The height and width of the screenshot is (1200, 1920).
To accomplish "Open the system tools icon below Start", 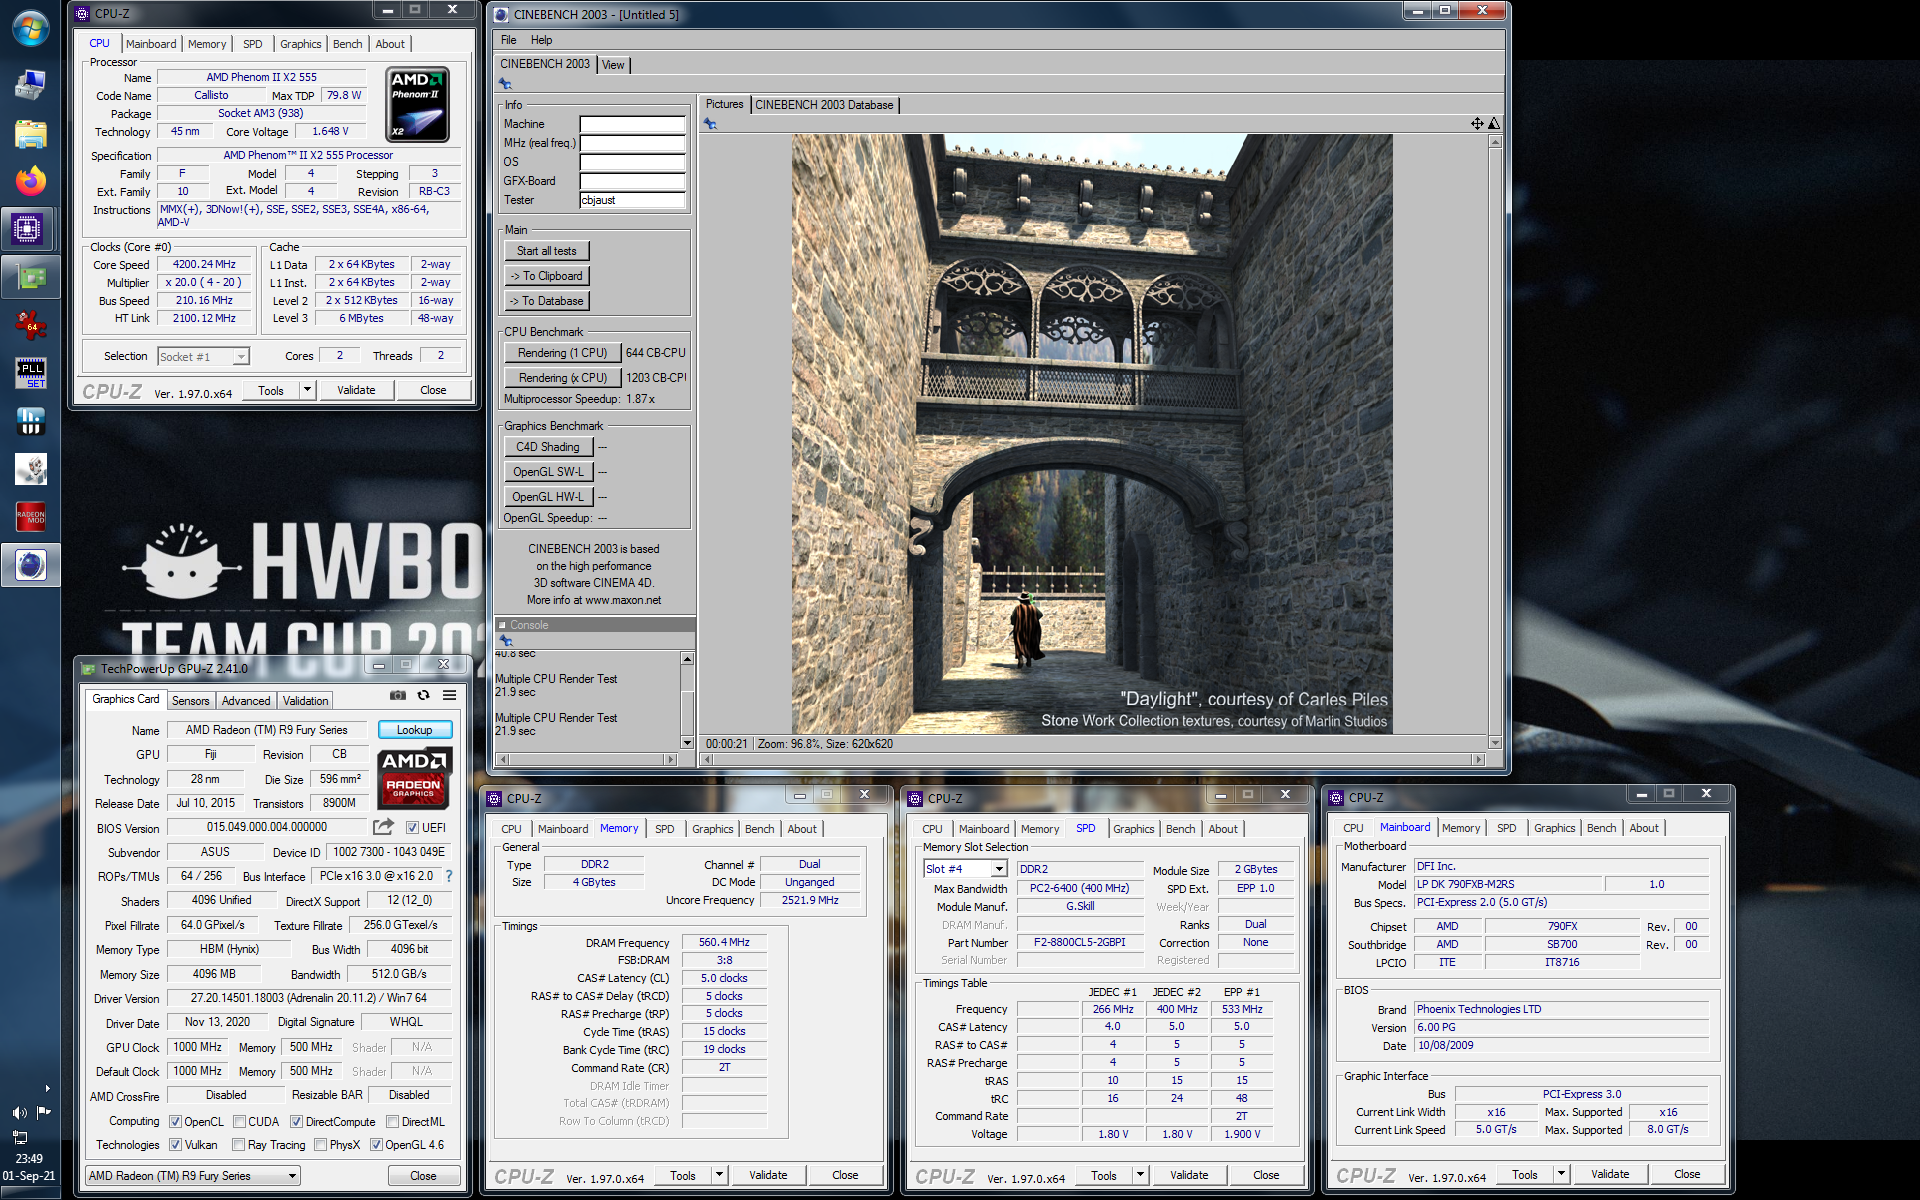I will click(x=30, y=85).
